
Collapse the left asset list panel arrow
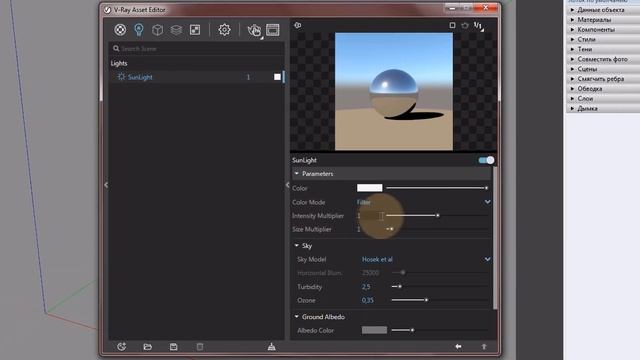(106, 185)
